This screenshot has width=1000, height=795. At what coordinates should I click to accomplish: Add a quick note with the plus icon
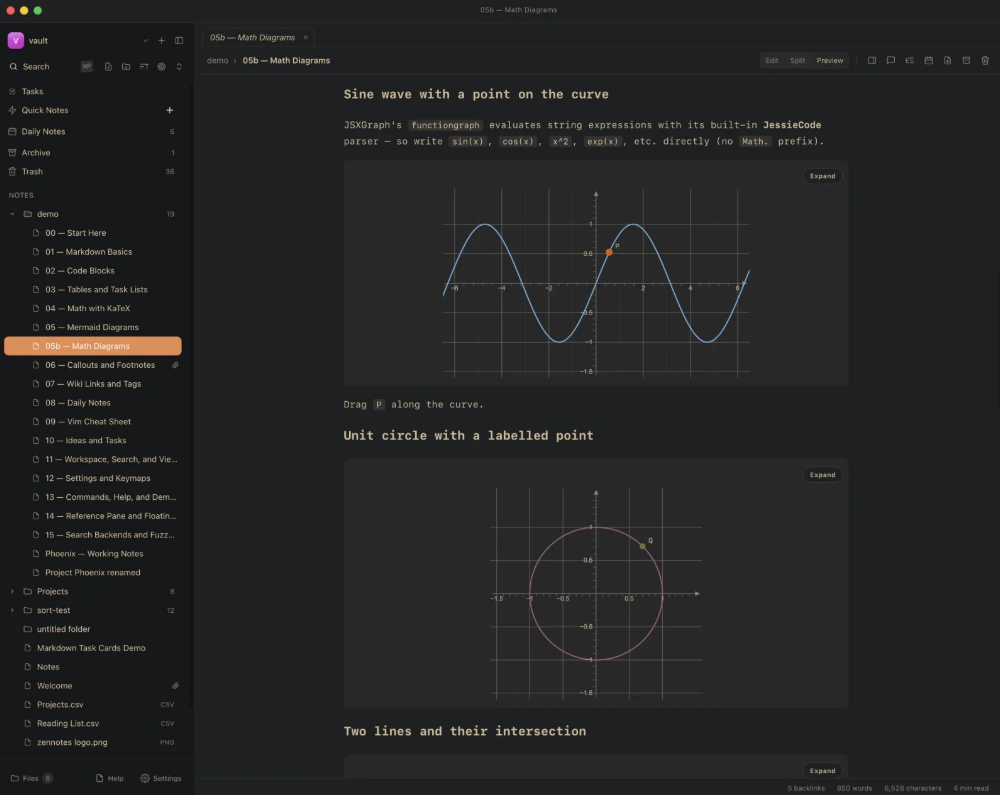click(170, 110)
